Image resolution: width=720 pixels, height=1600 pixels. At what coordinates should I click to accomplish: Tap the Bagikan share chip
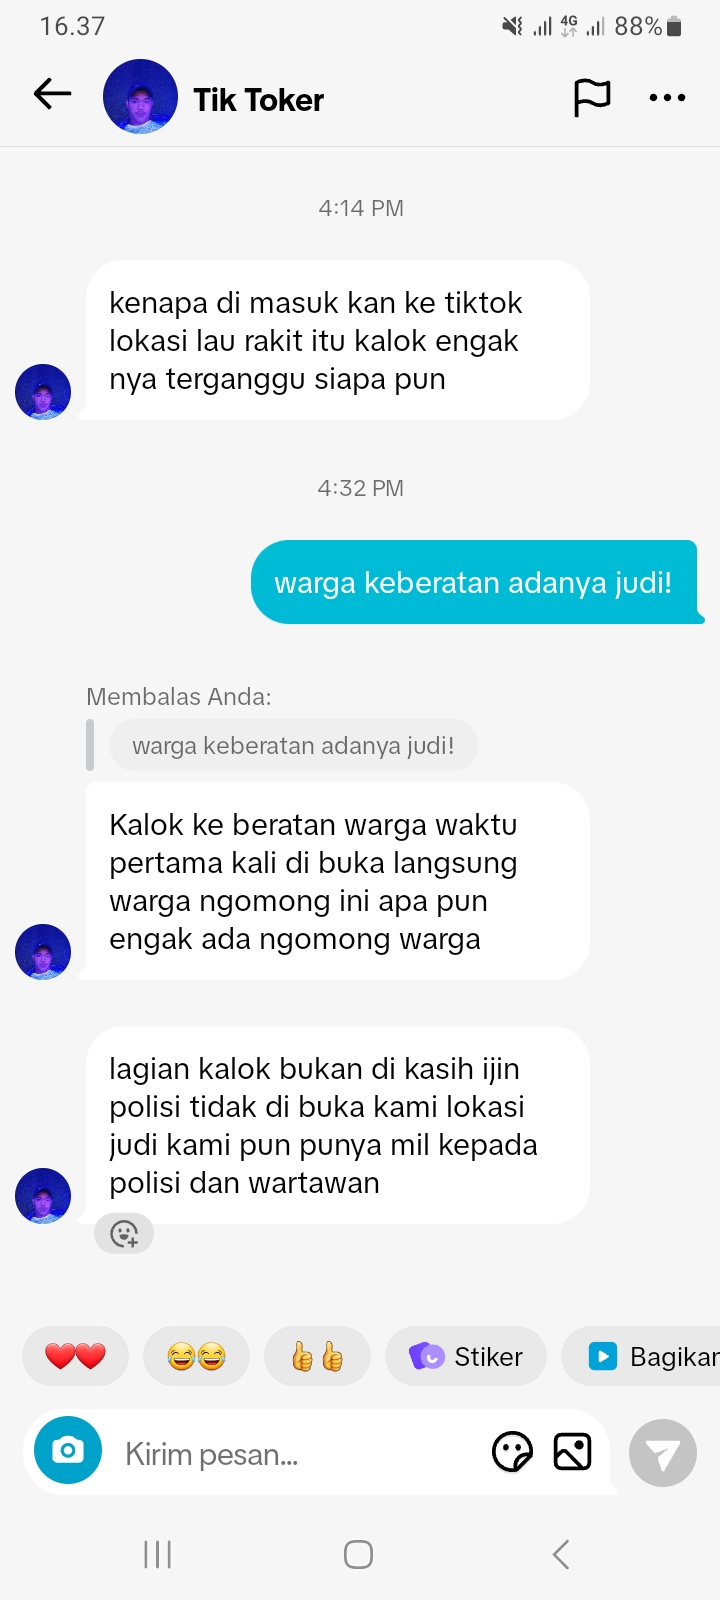pos(641,1356)
